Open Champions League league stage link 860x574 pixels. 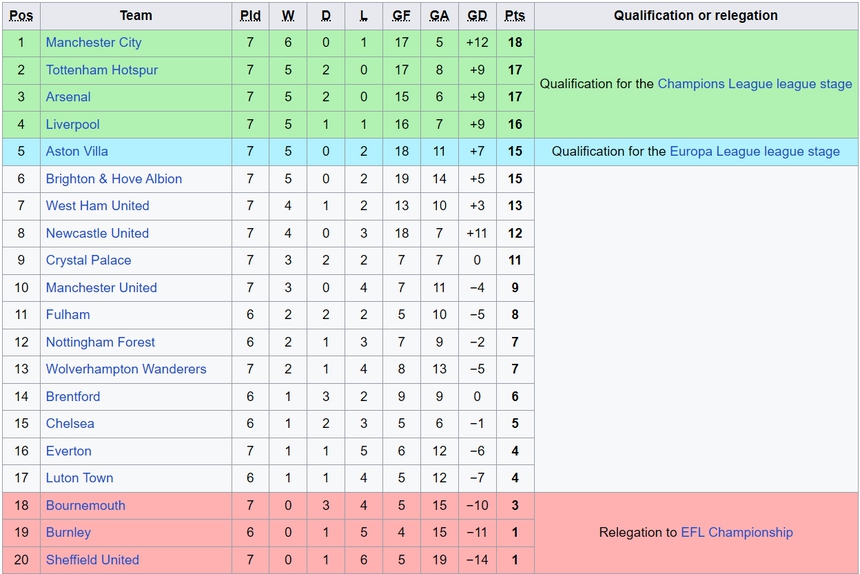(755, 84)
